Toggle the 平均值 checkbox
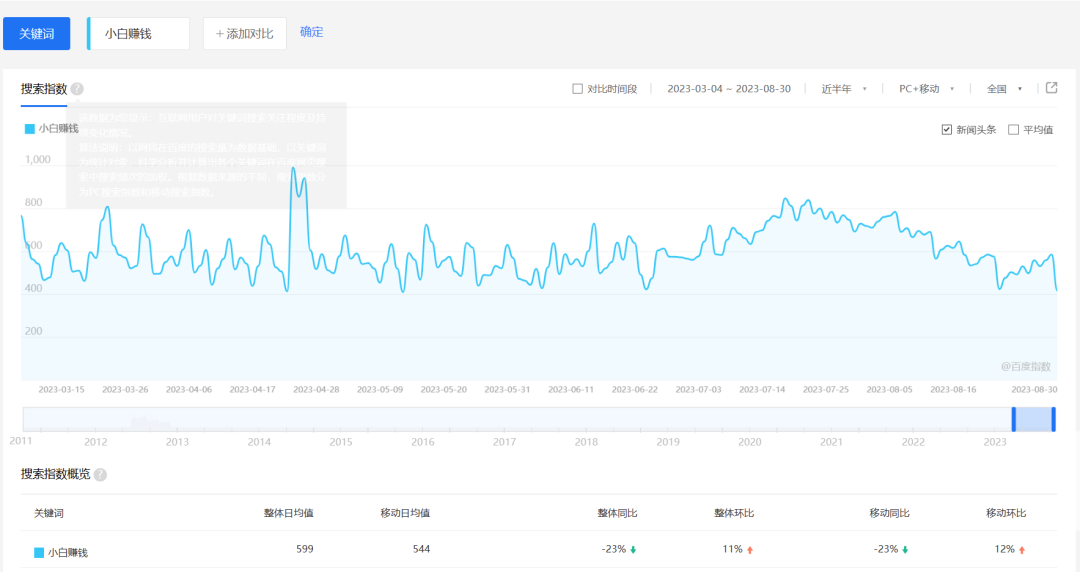Screen dimensions: 1080x572 (x=1013, y=130)
